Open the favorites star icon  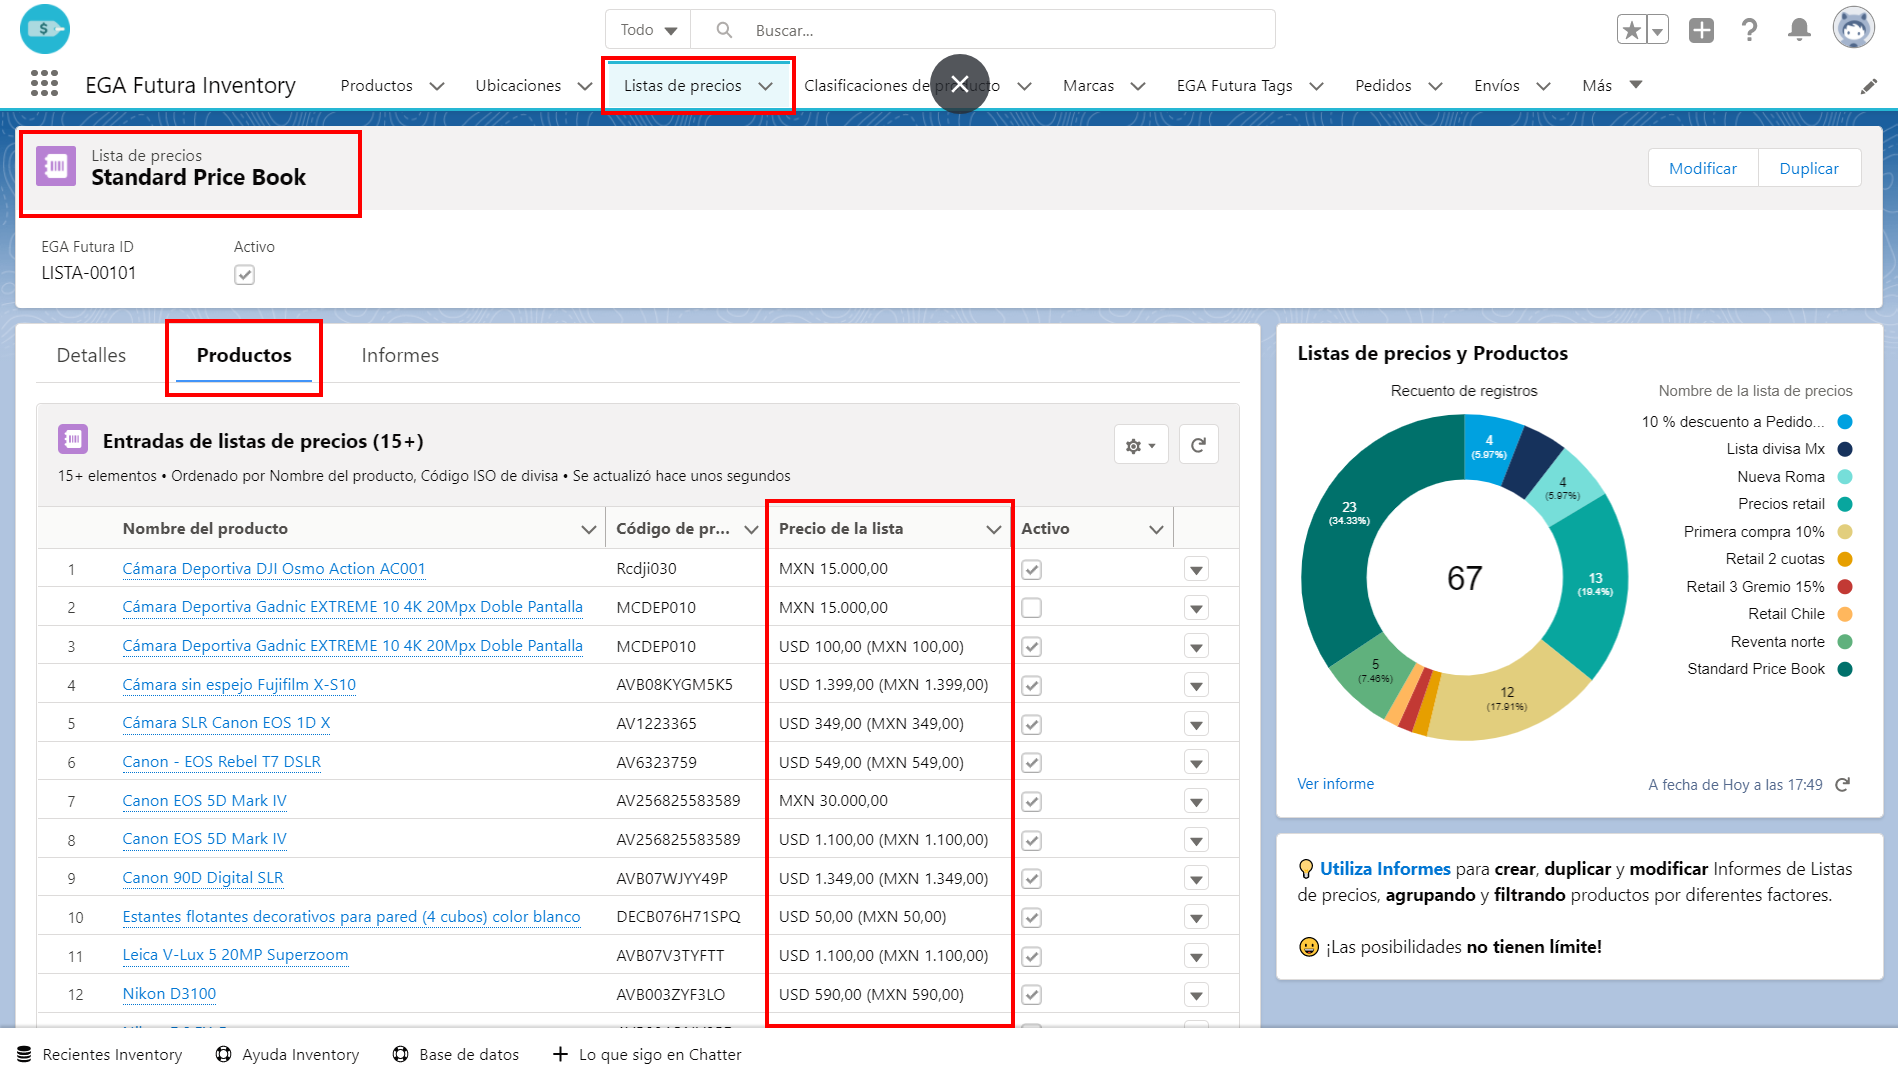pyautogui.click(x=1631, y=30)
